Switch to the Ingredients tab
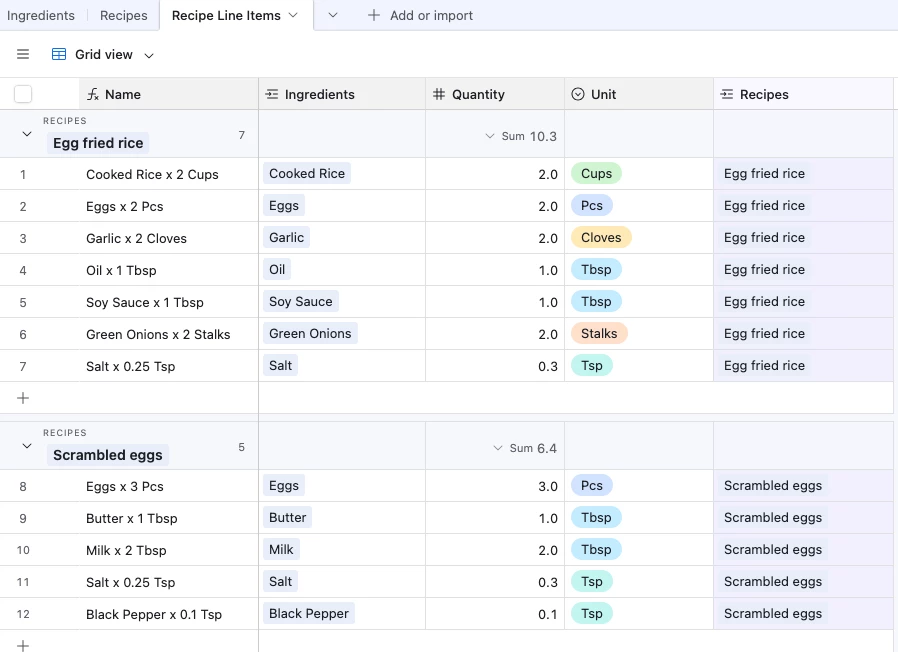 41,15
